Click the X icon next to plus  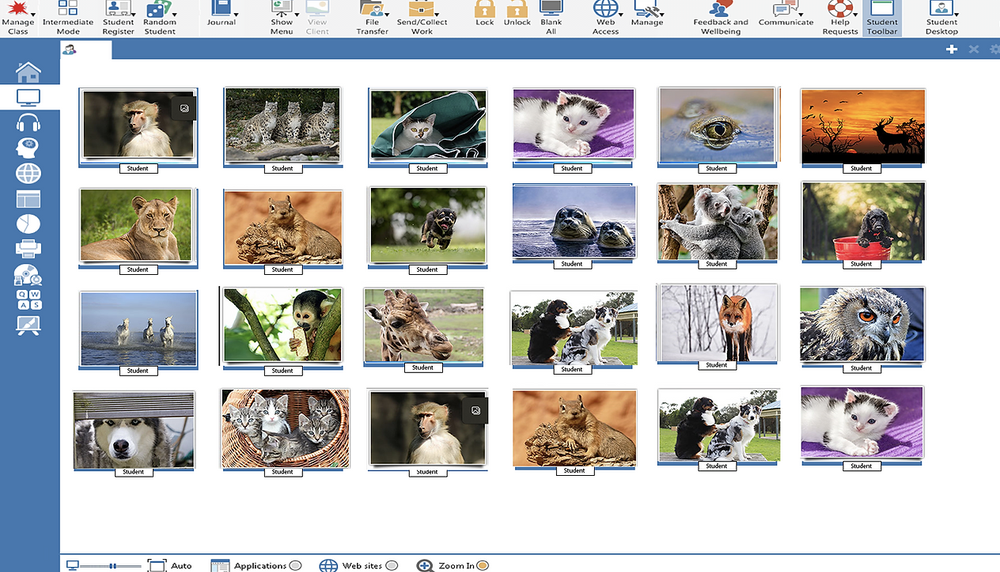point(974,49)
